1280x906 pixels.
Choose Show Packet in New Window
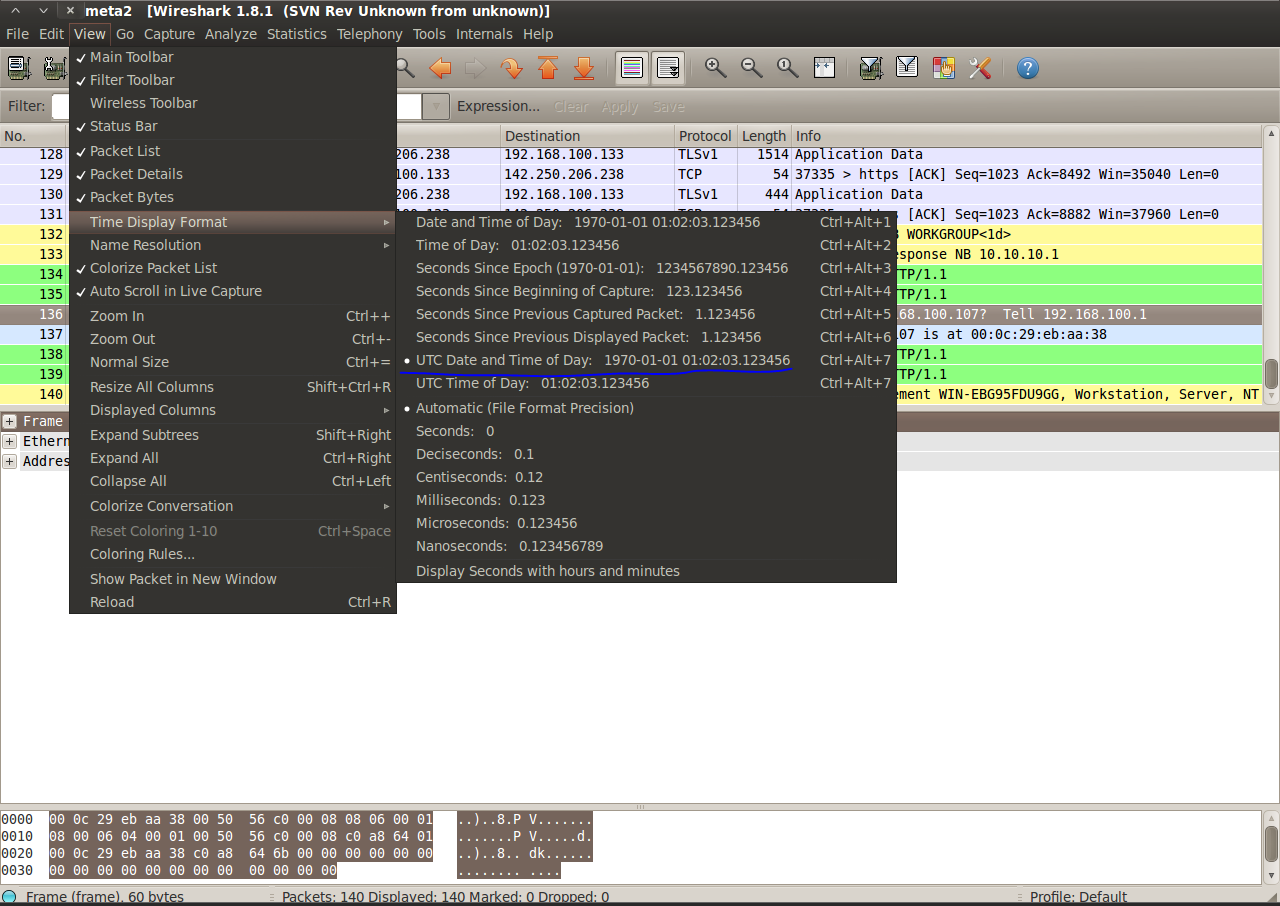coord(233,579)
